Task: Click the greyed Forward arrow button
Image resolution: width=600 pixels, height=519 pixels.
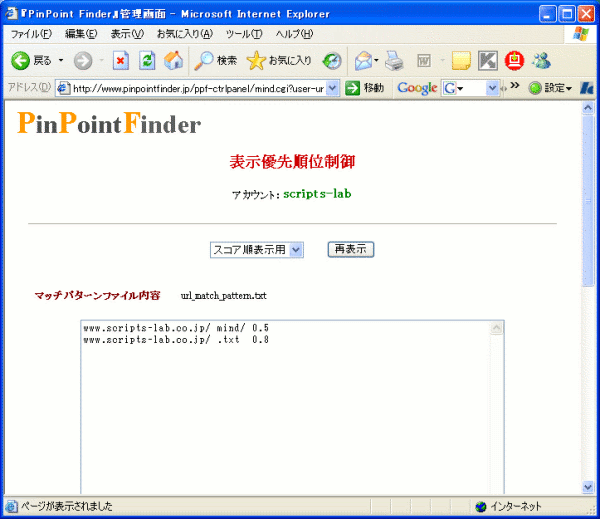Action: 83,60
